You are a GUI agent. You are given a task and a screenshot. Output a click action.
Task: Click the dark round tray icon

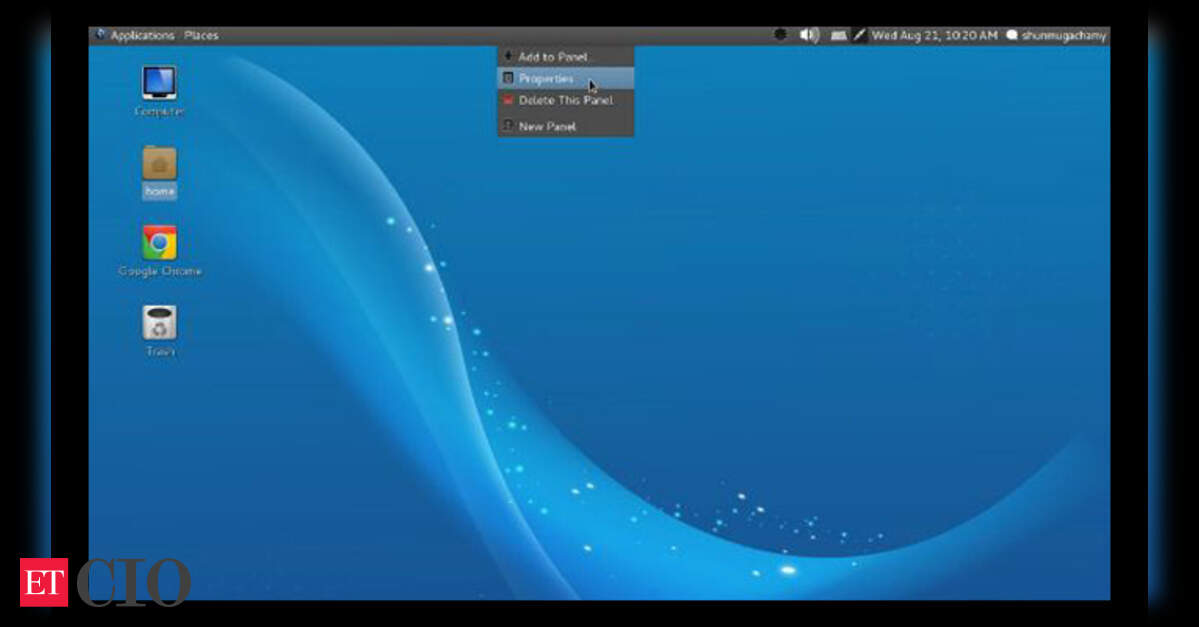click(780, 35)
